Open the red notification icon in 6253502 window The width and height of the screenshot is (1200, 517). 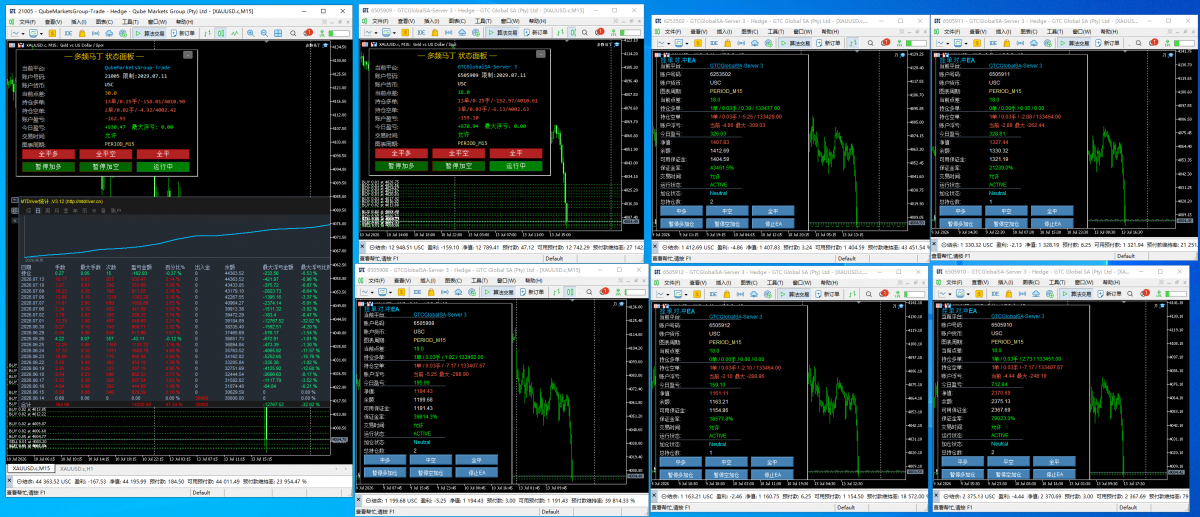click(x=886, y=42)
